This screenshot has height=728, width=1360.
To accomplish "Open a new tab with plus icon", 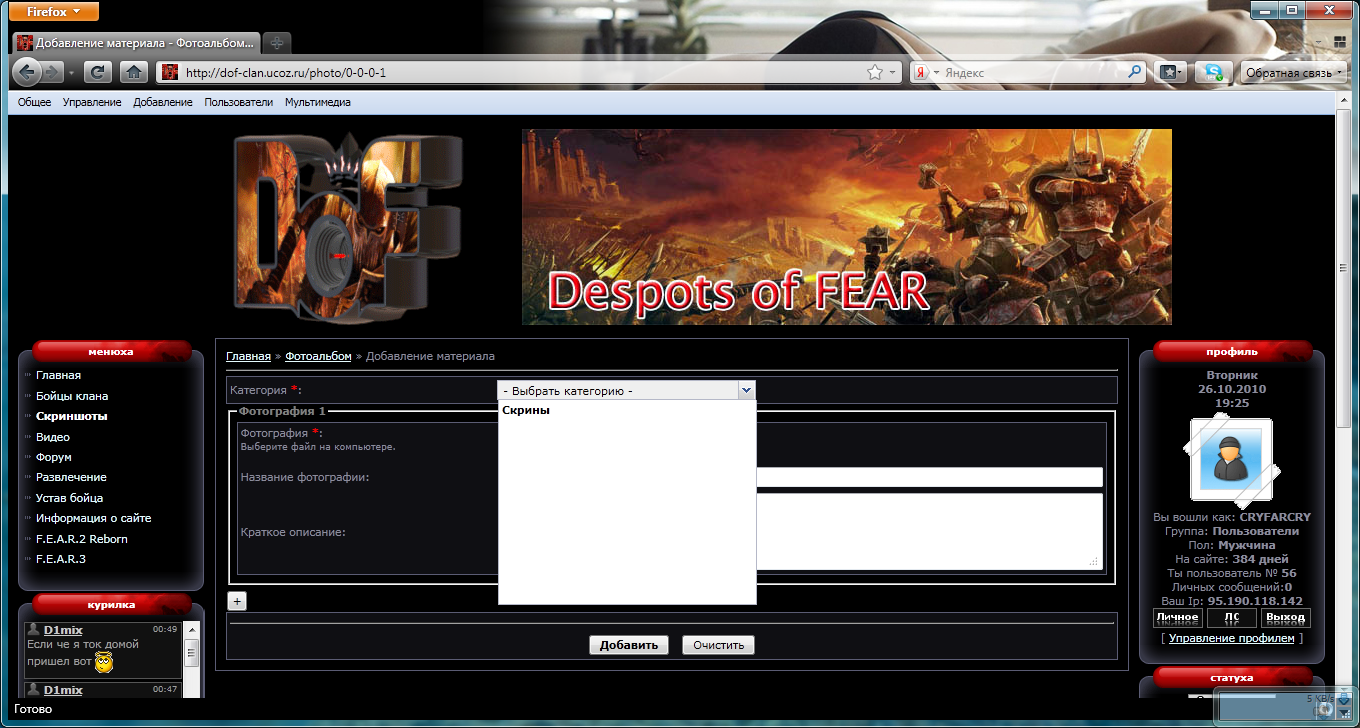I will pyautogui.click(x=277, y=43).
